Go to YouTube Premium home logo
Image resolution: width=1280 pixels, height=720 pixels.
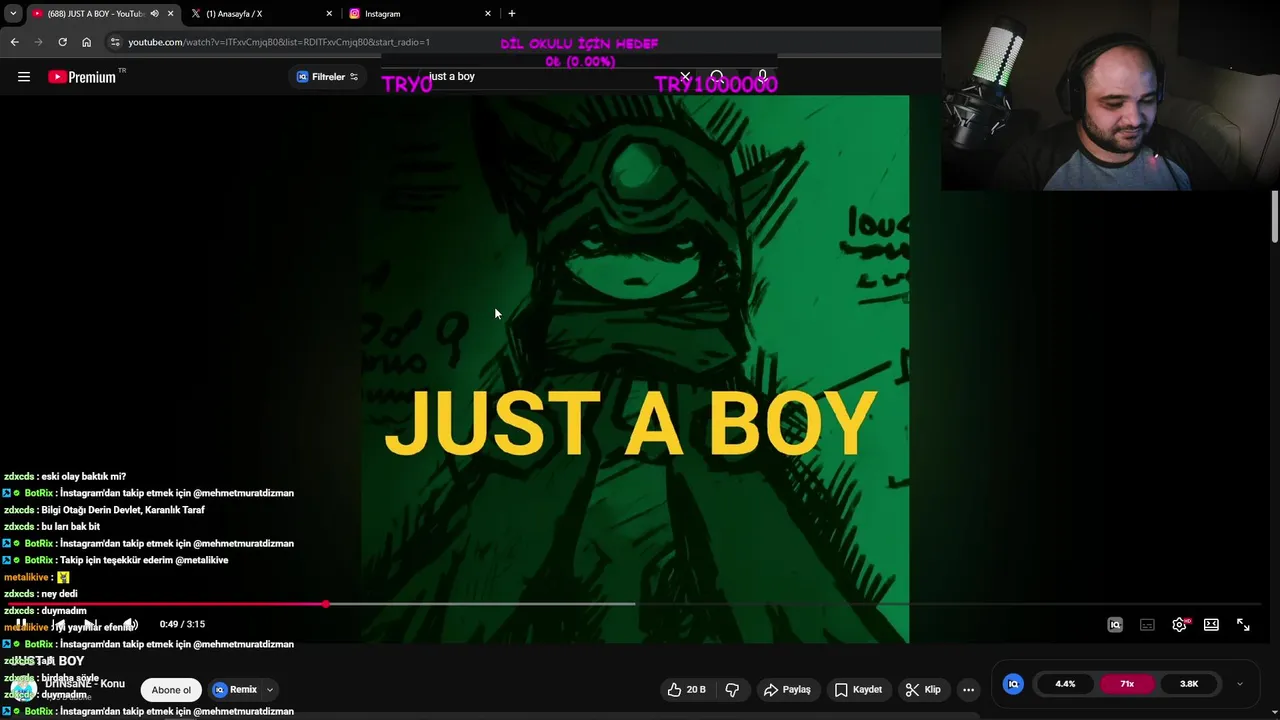click(x=82, y=77)
